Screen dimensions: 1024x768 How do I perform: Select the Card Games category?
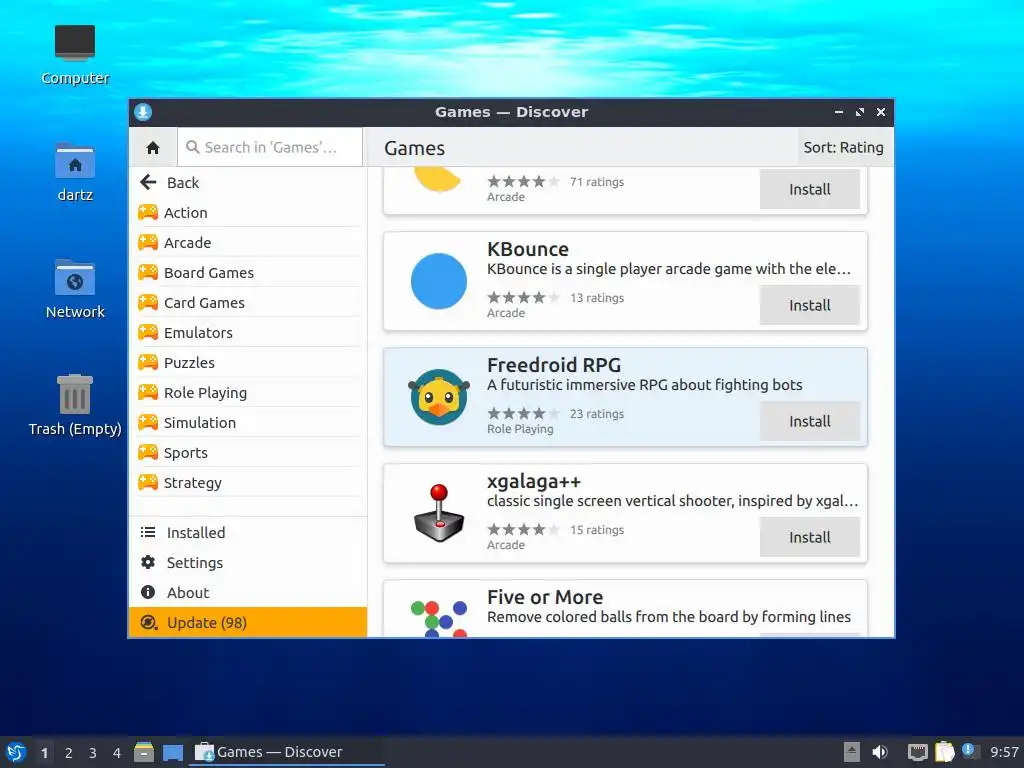pos(248,302)
